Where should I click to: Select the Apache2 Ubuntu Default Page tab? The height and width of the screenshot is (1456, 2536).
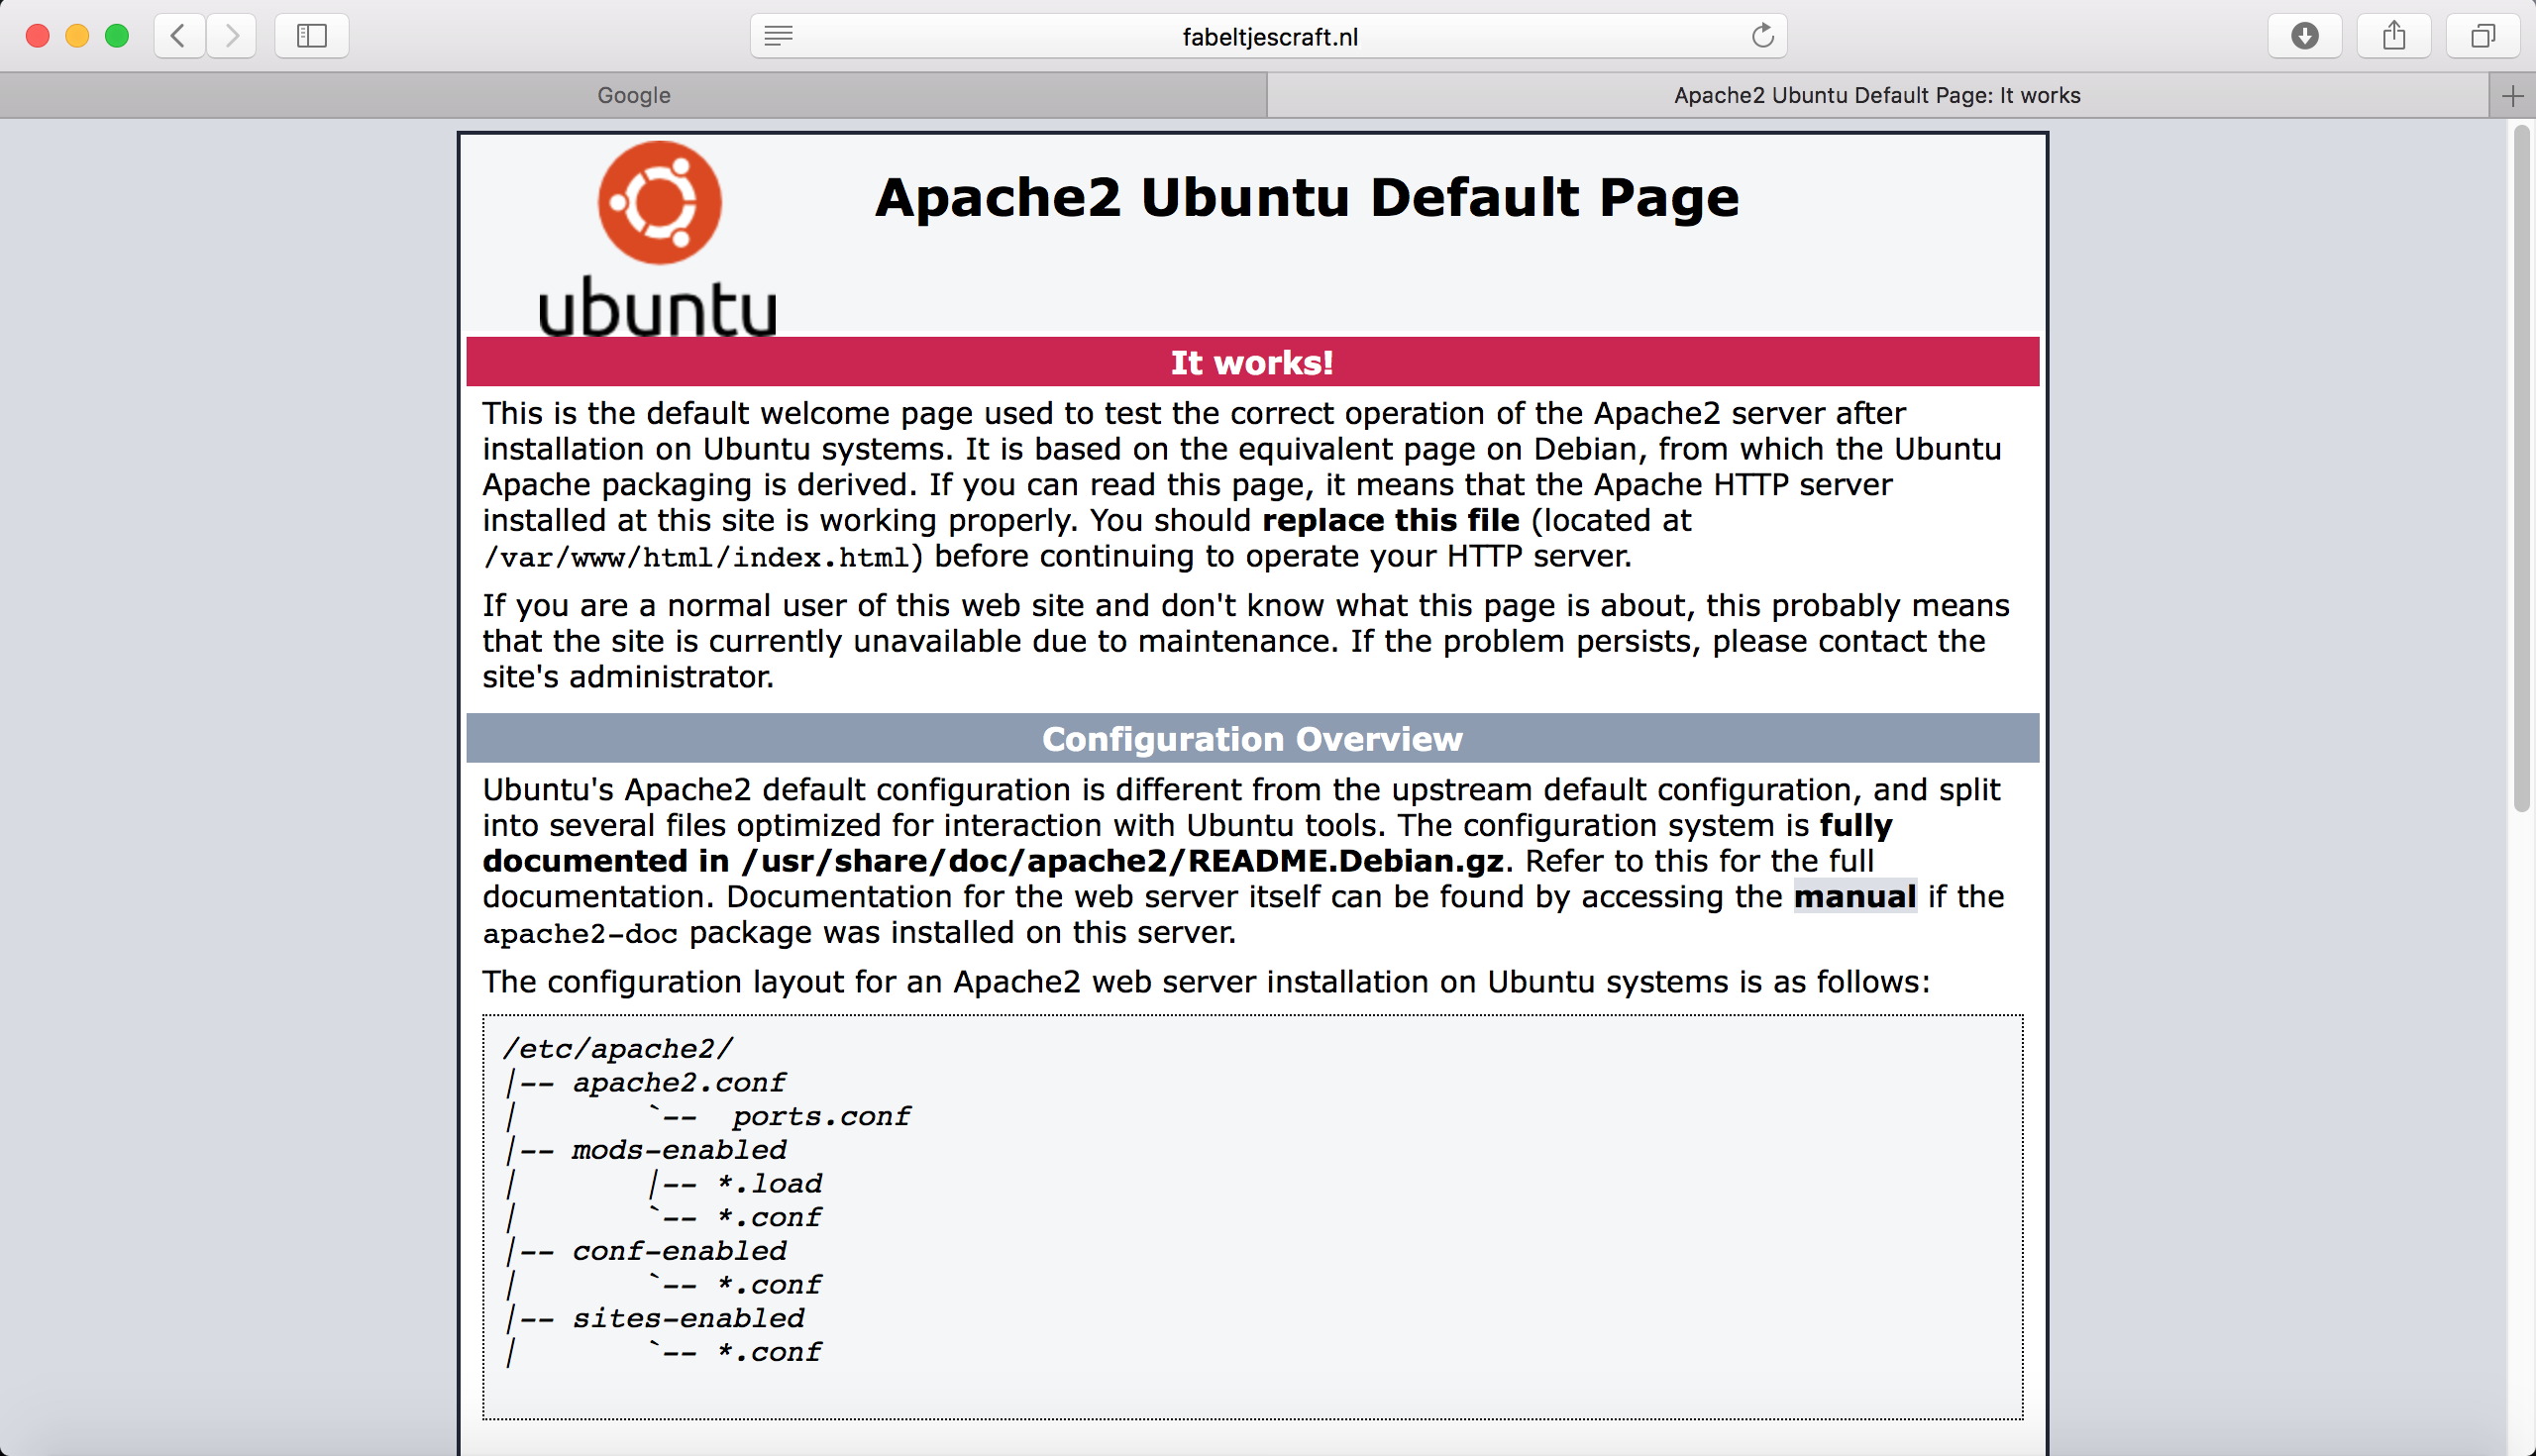click(x=1876, y=96)
